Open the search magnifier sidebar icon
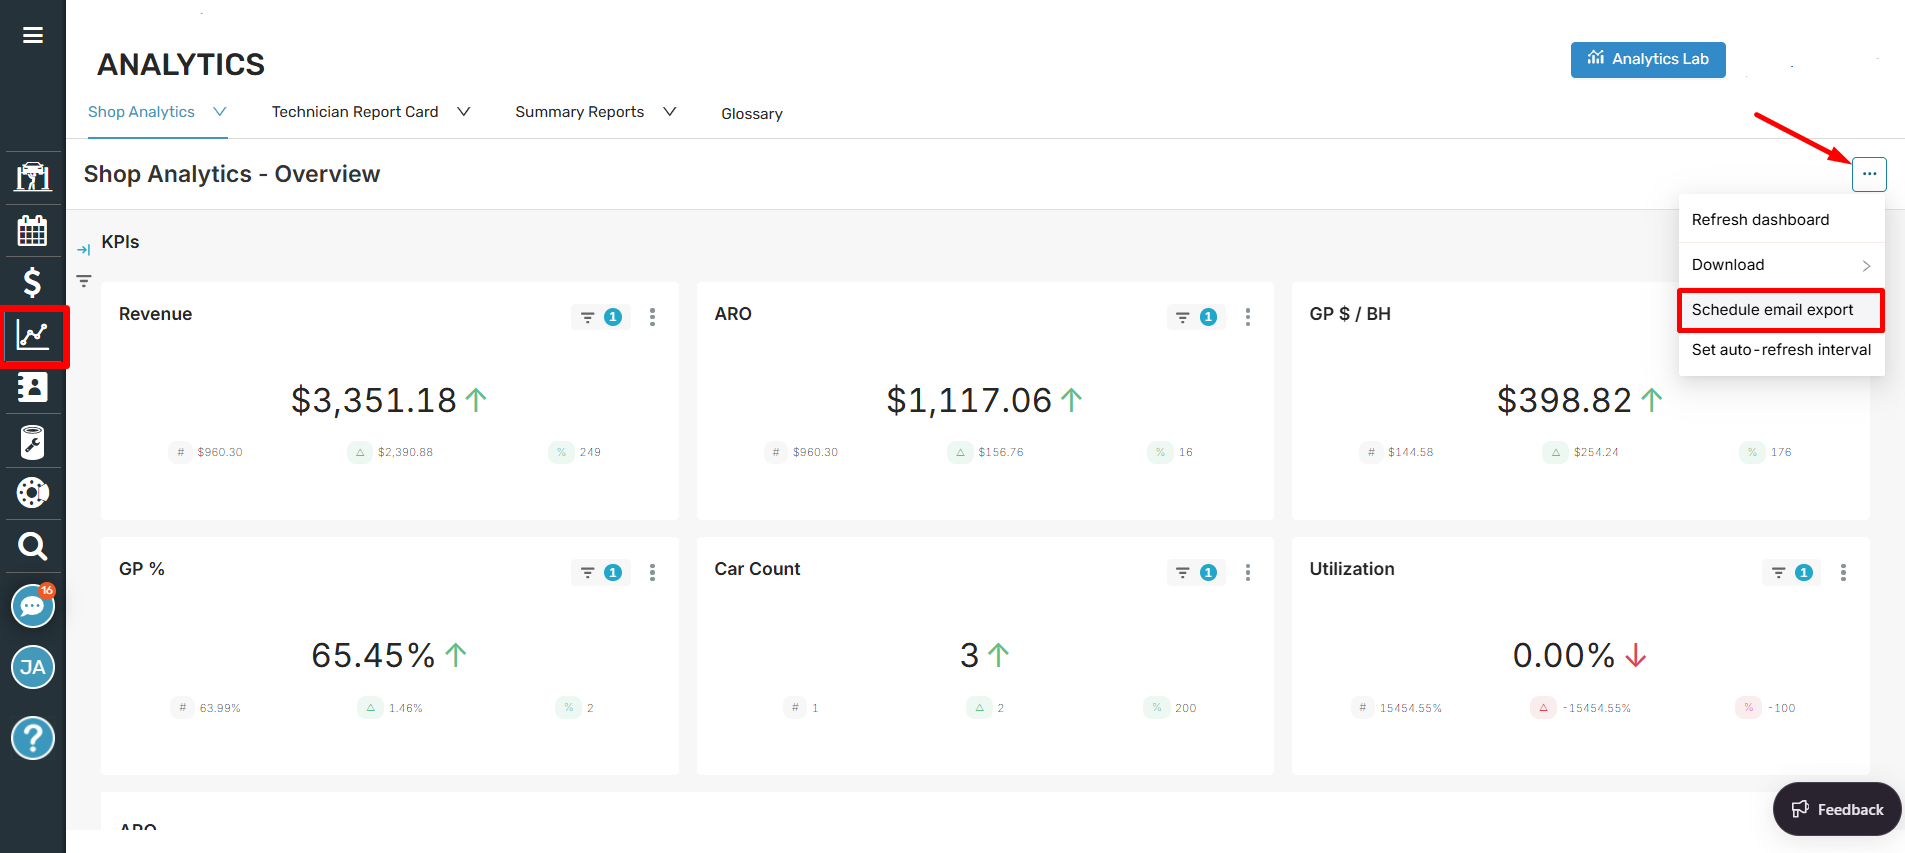Image resolution: width=1905 pixels, height=853 pixels. [33, 546]
